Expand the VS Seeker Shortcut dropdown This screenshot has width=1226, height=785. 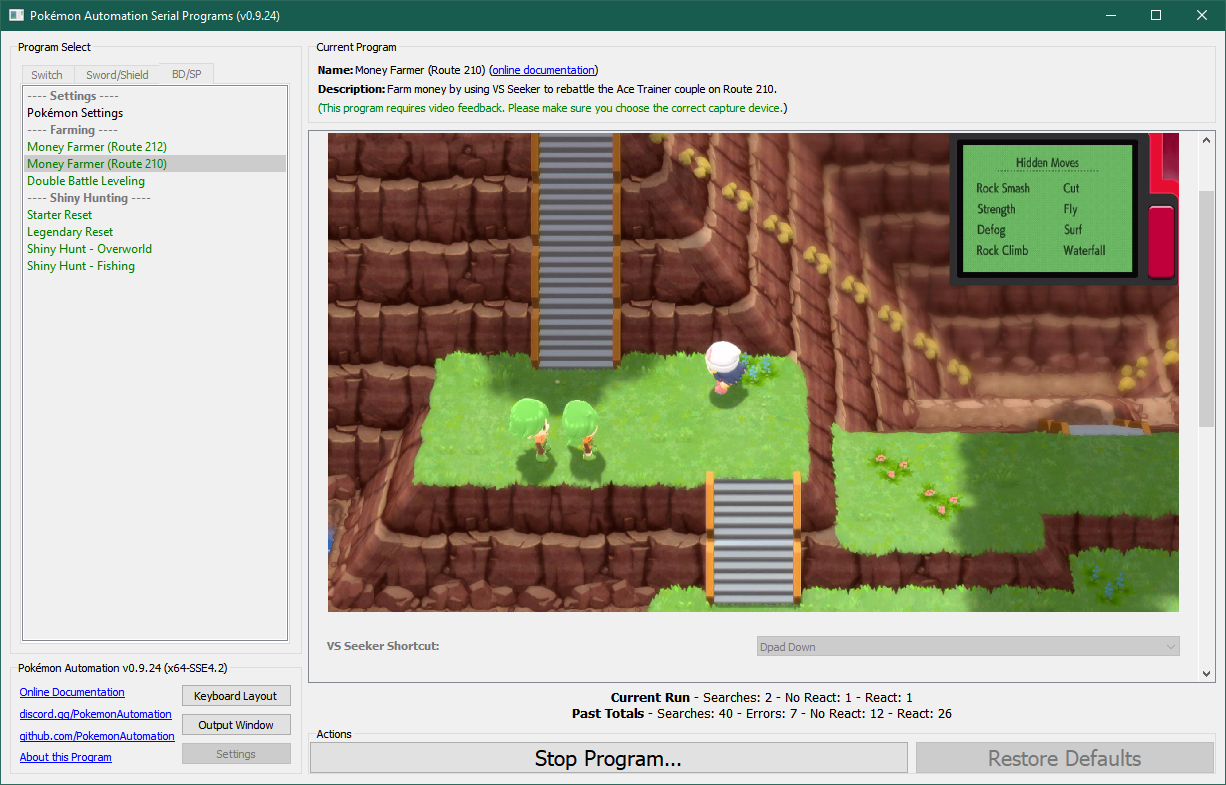968,647
